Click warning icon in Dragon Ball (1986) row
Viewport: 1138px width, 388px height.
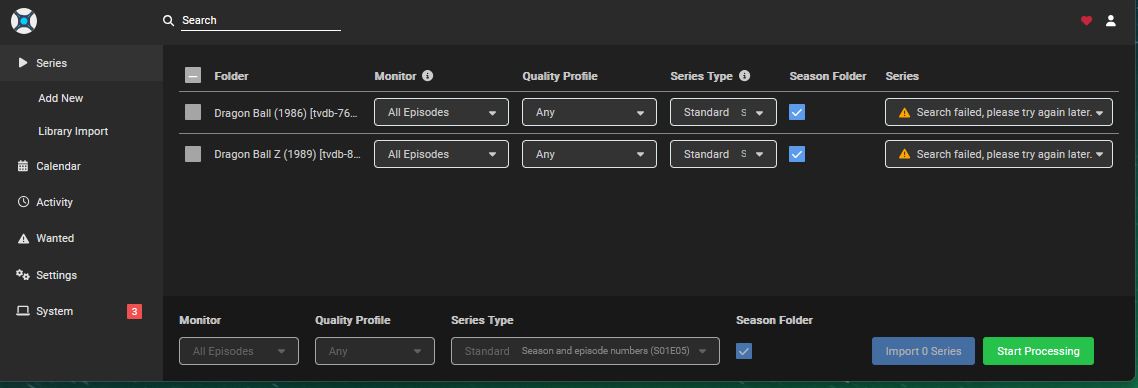pos(904,112)
